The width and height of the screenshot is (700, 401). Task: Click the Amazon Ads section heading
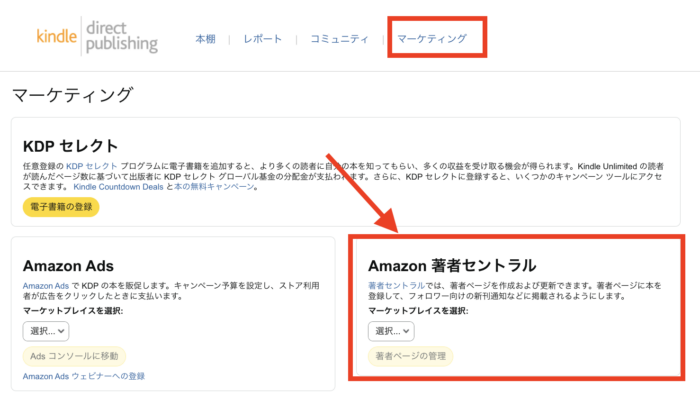point(68,266)
